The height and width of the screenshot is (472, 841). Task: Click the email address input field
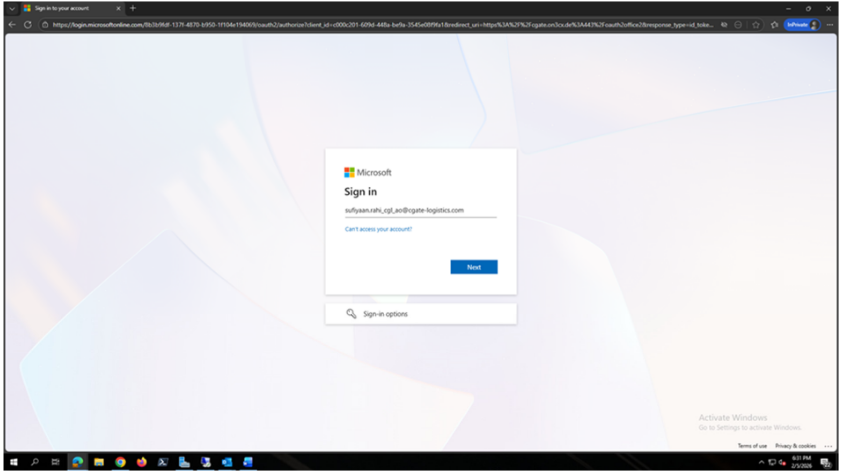[420, 211]
